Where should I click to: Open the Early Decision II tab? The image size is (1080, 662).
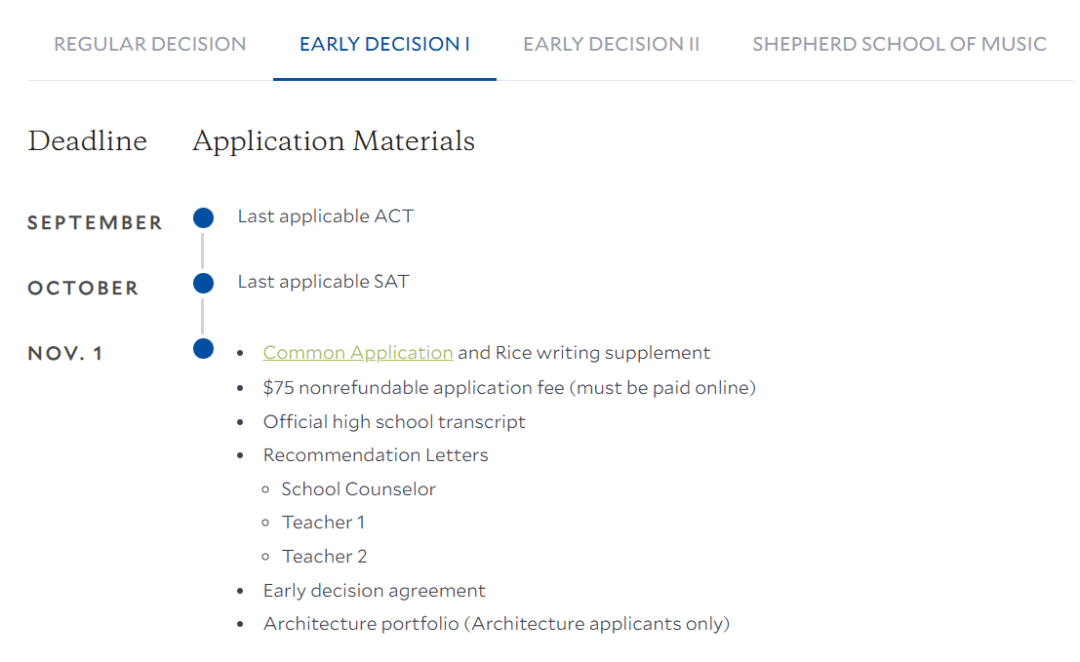pyautogui.click(x=611, y=44)
